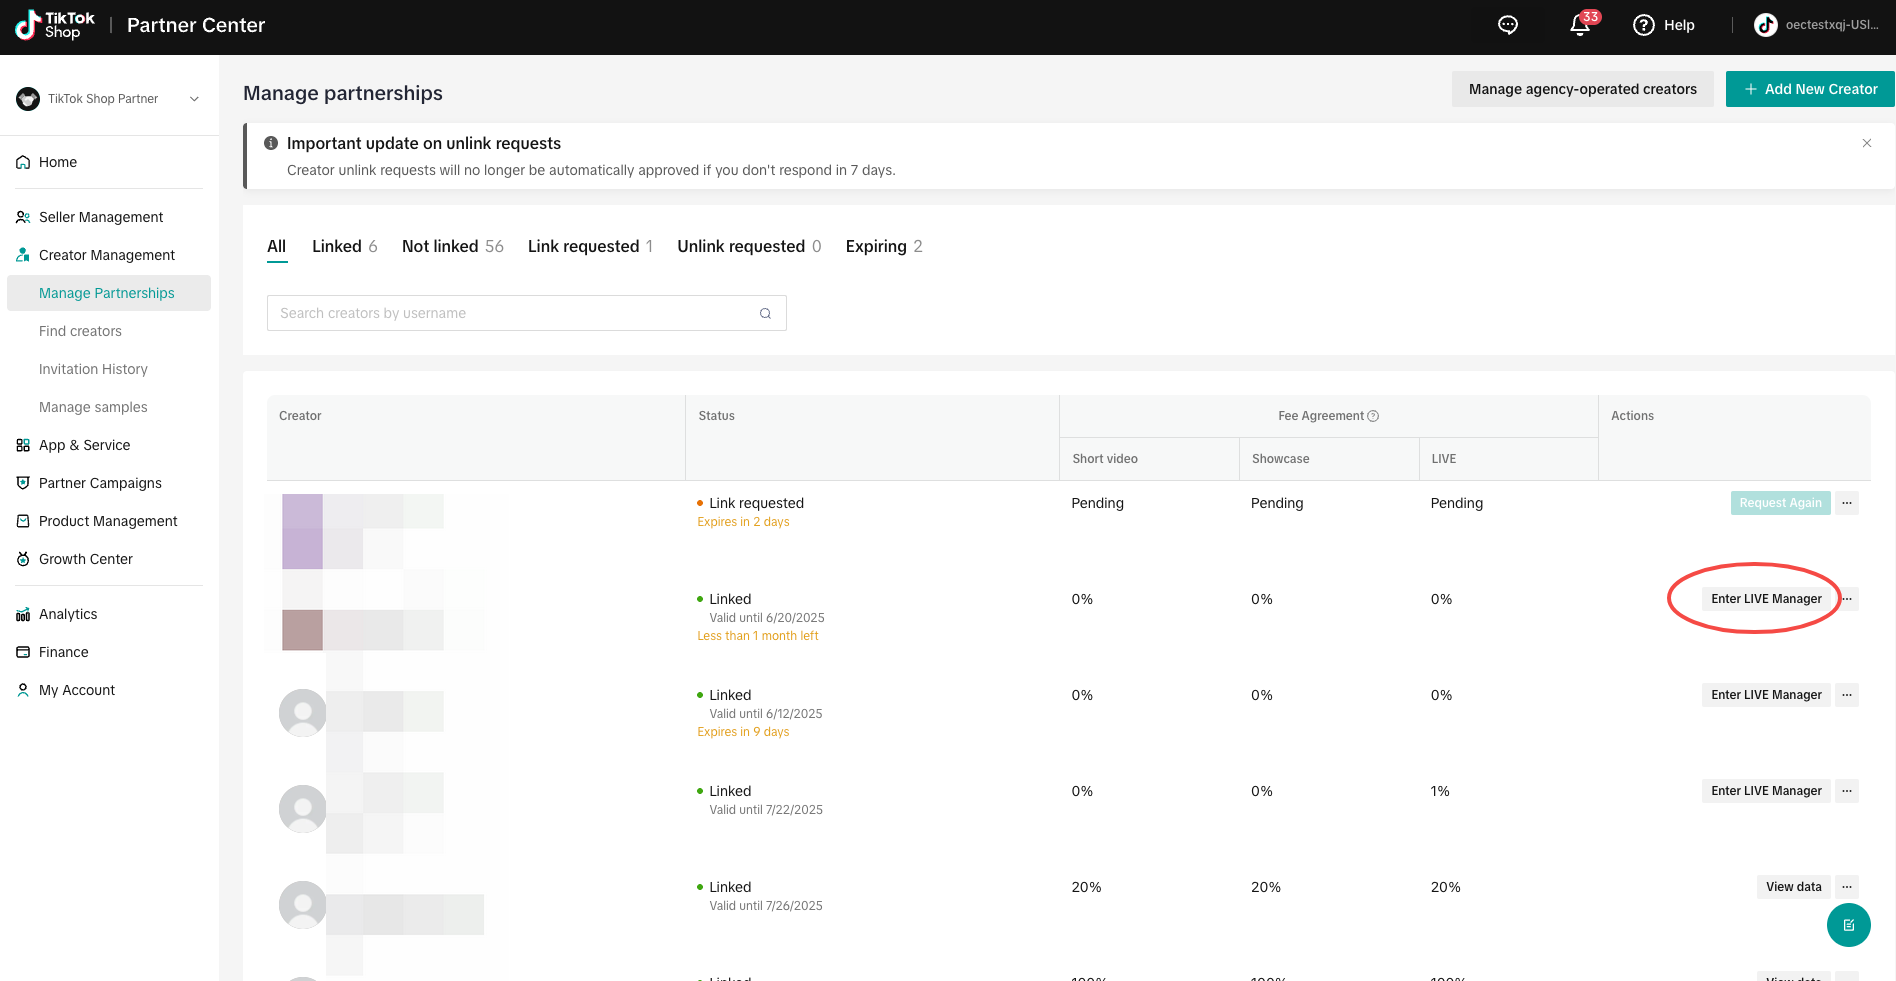Click the Add New Creator button

click(1810, 89)
